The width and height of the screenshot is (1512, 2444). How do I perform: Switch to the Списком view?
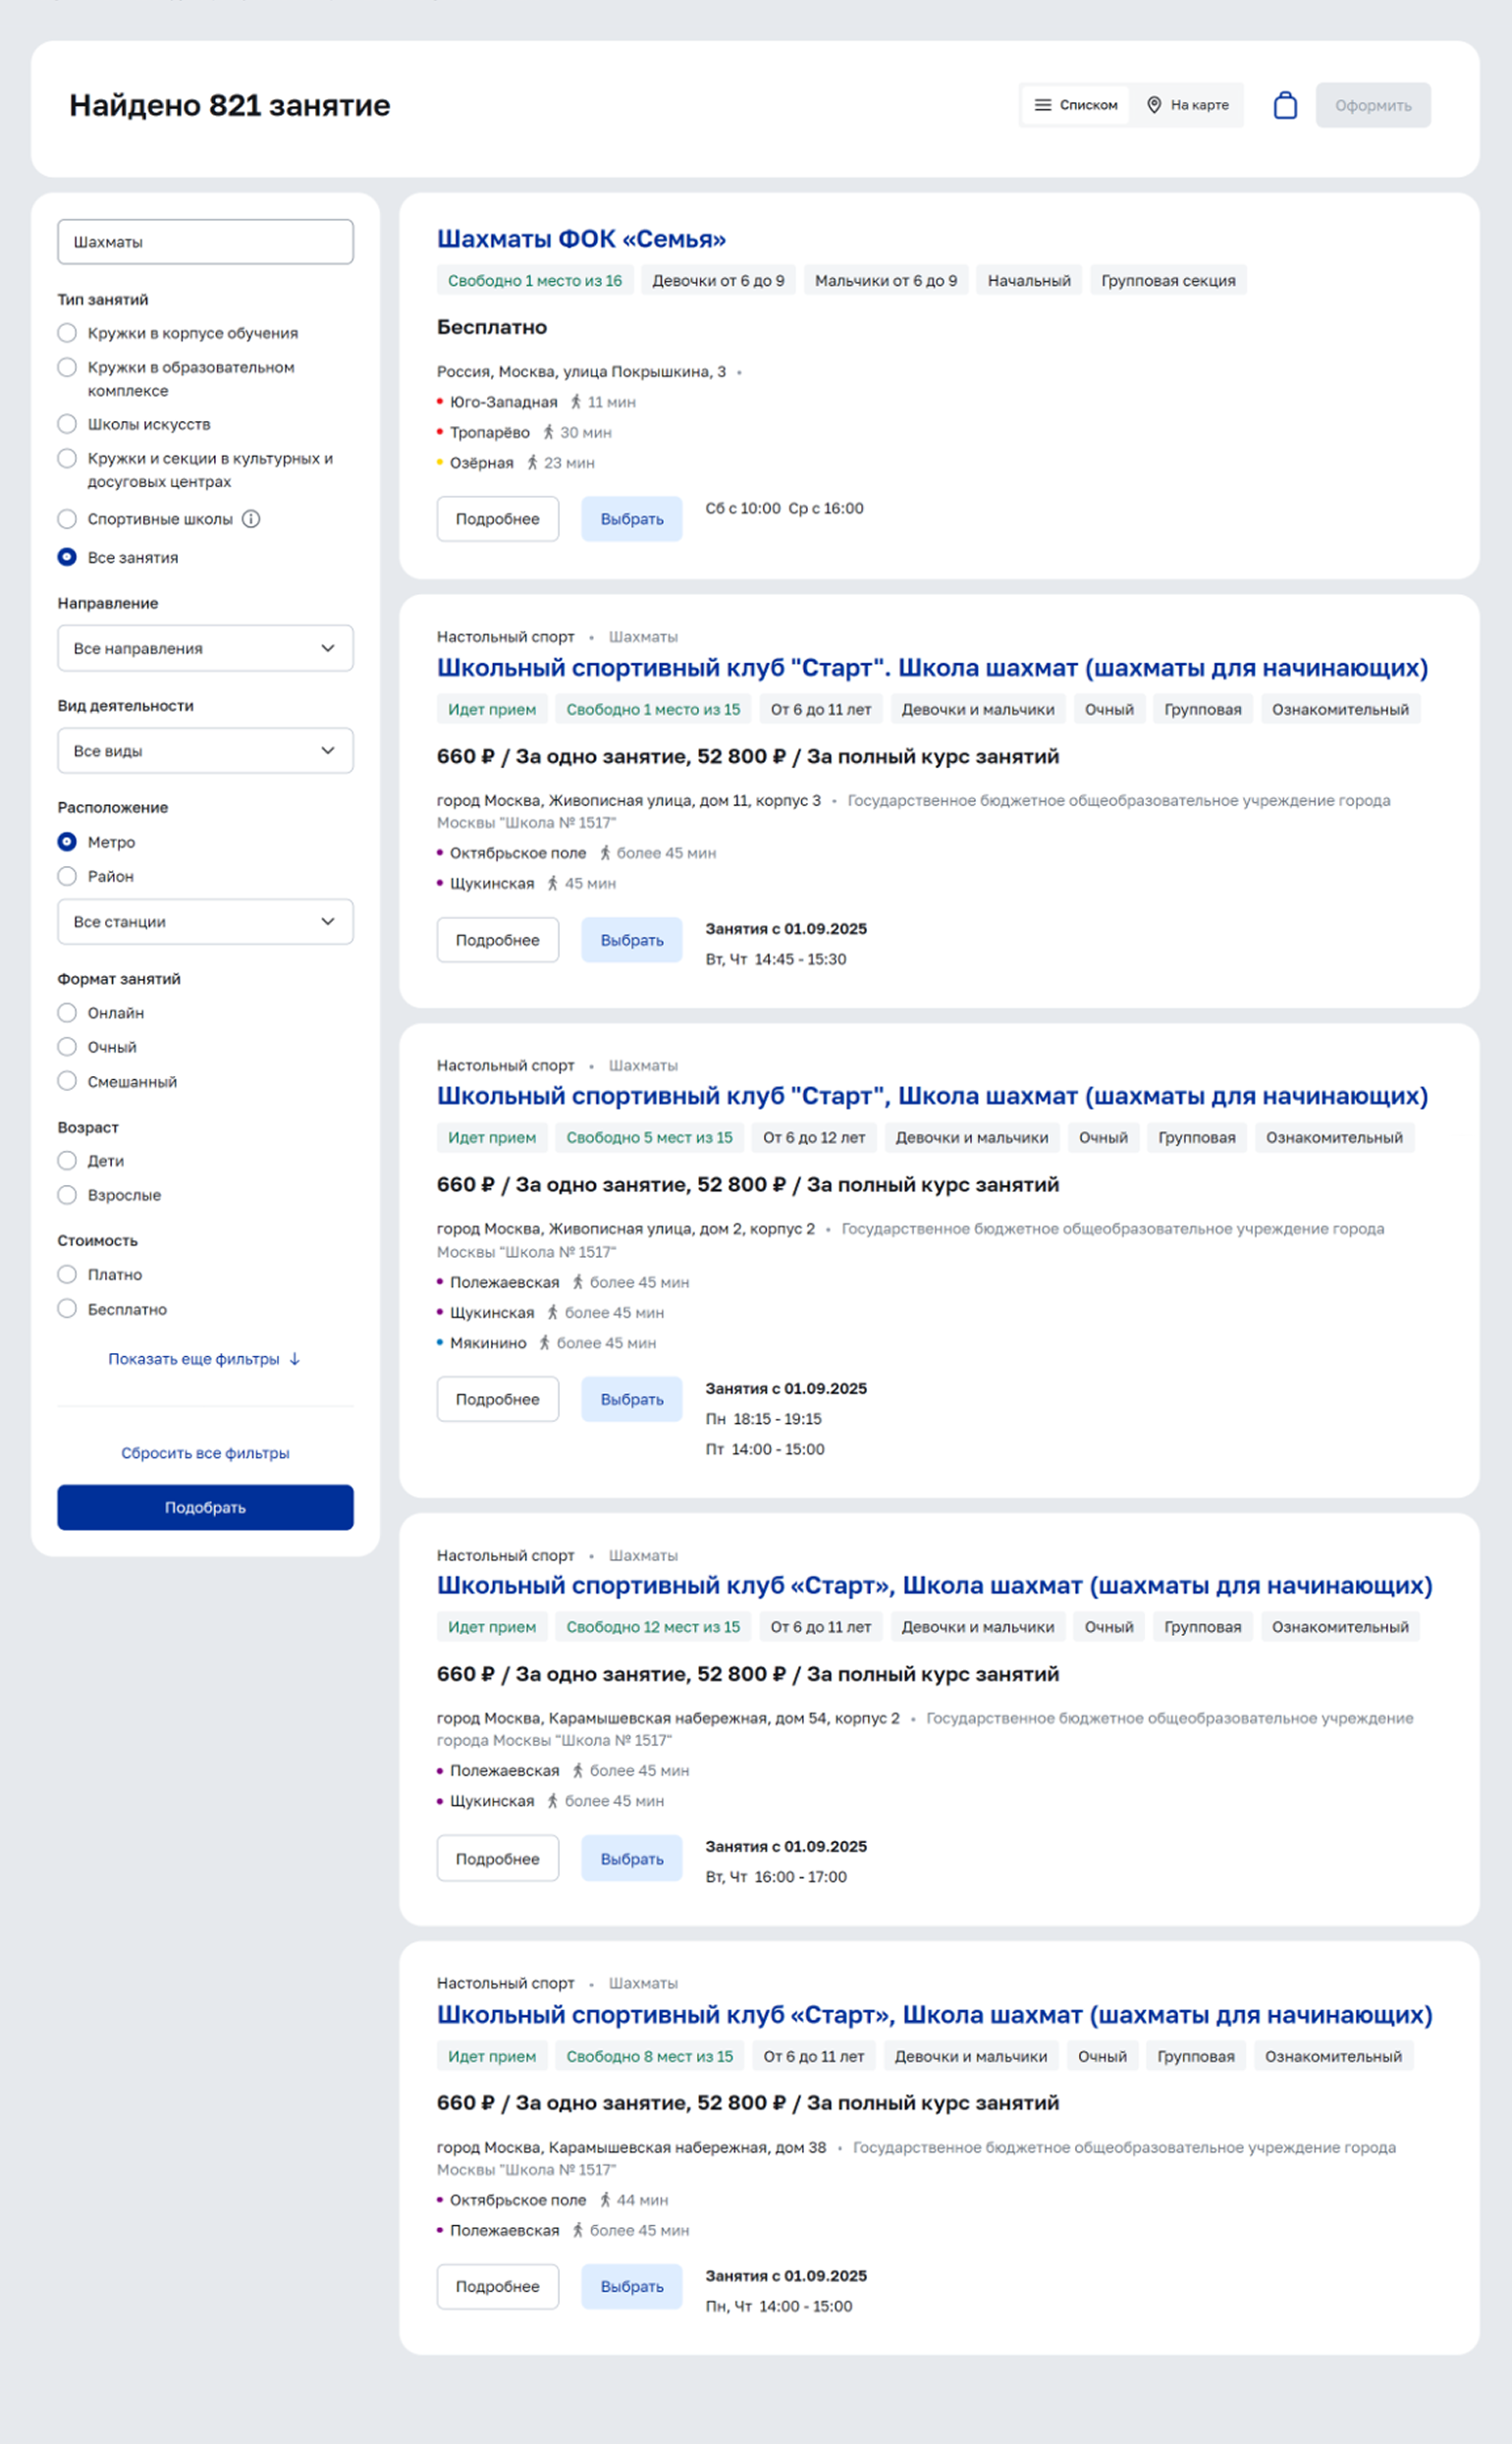tap(1076, 105)
